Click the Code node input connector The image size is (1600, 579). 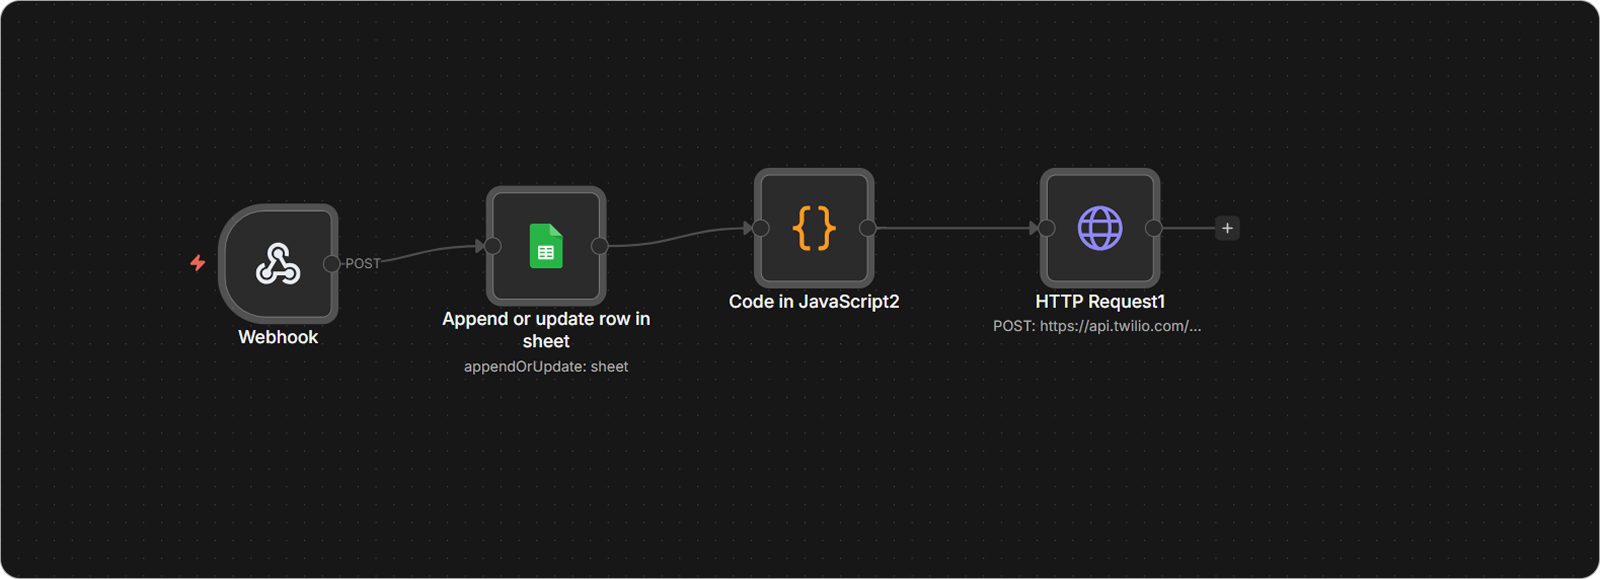[760, 228]
